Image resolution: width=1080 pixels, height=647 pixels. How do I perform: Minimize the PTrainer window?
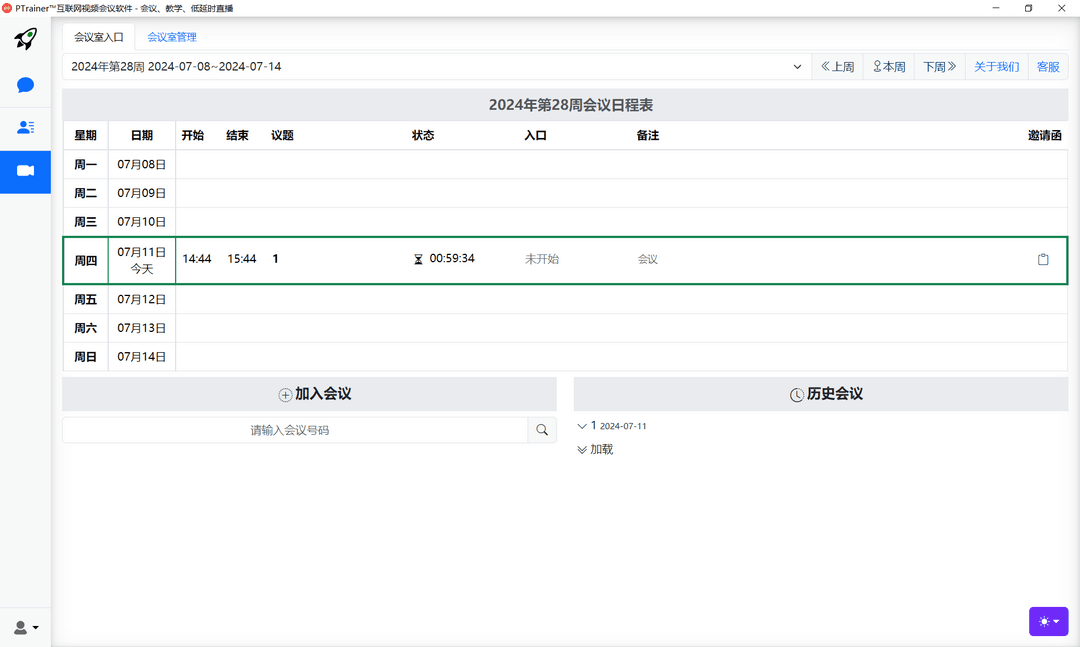point(996,8)
